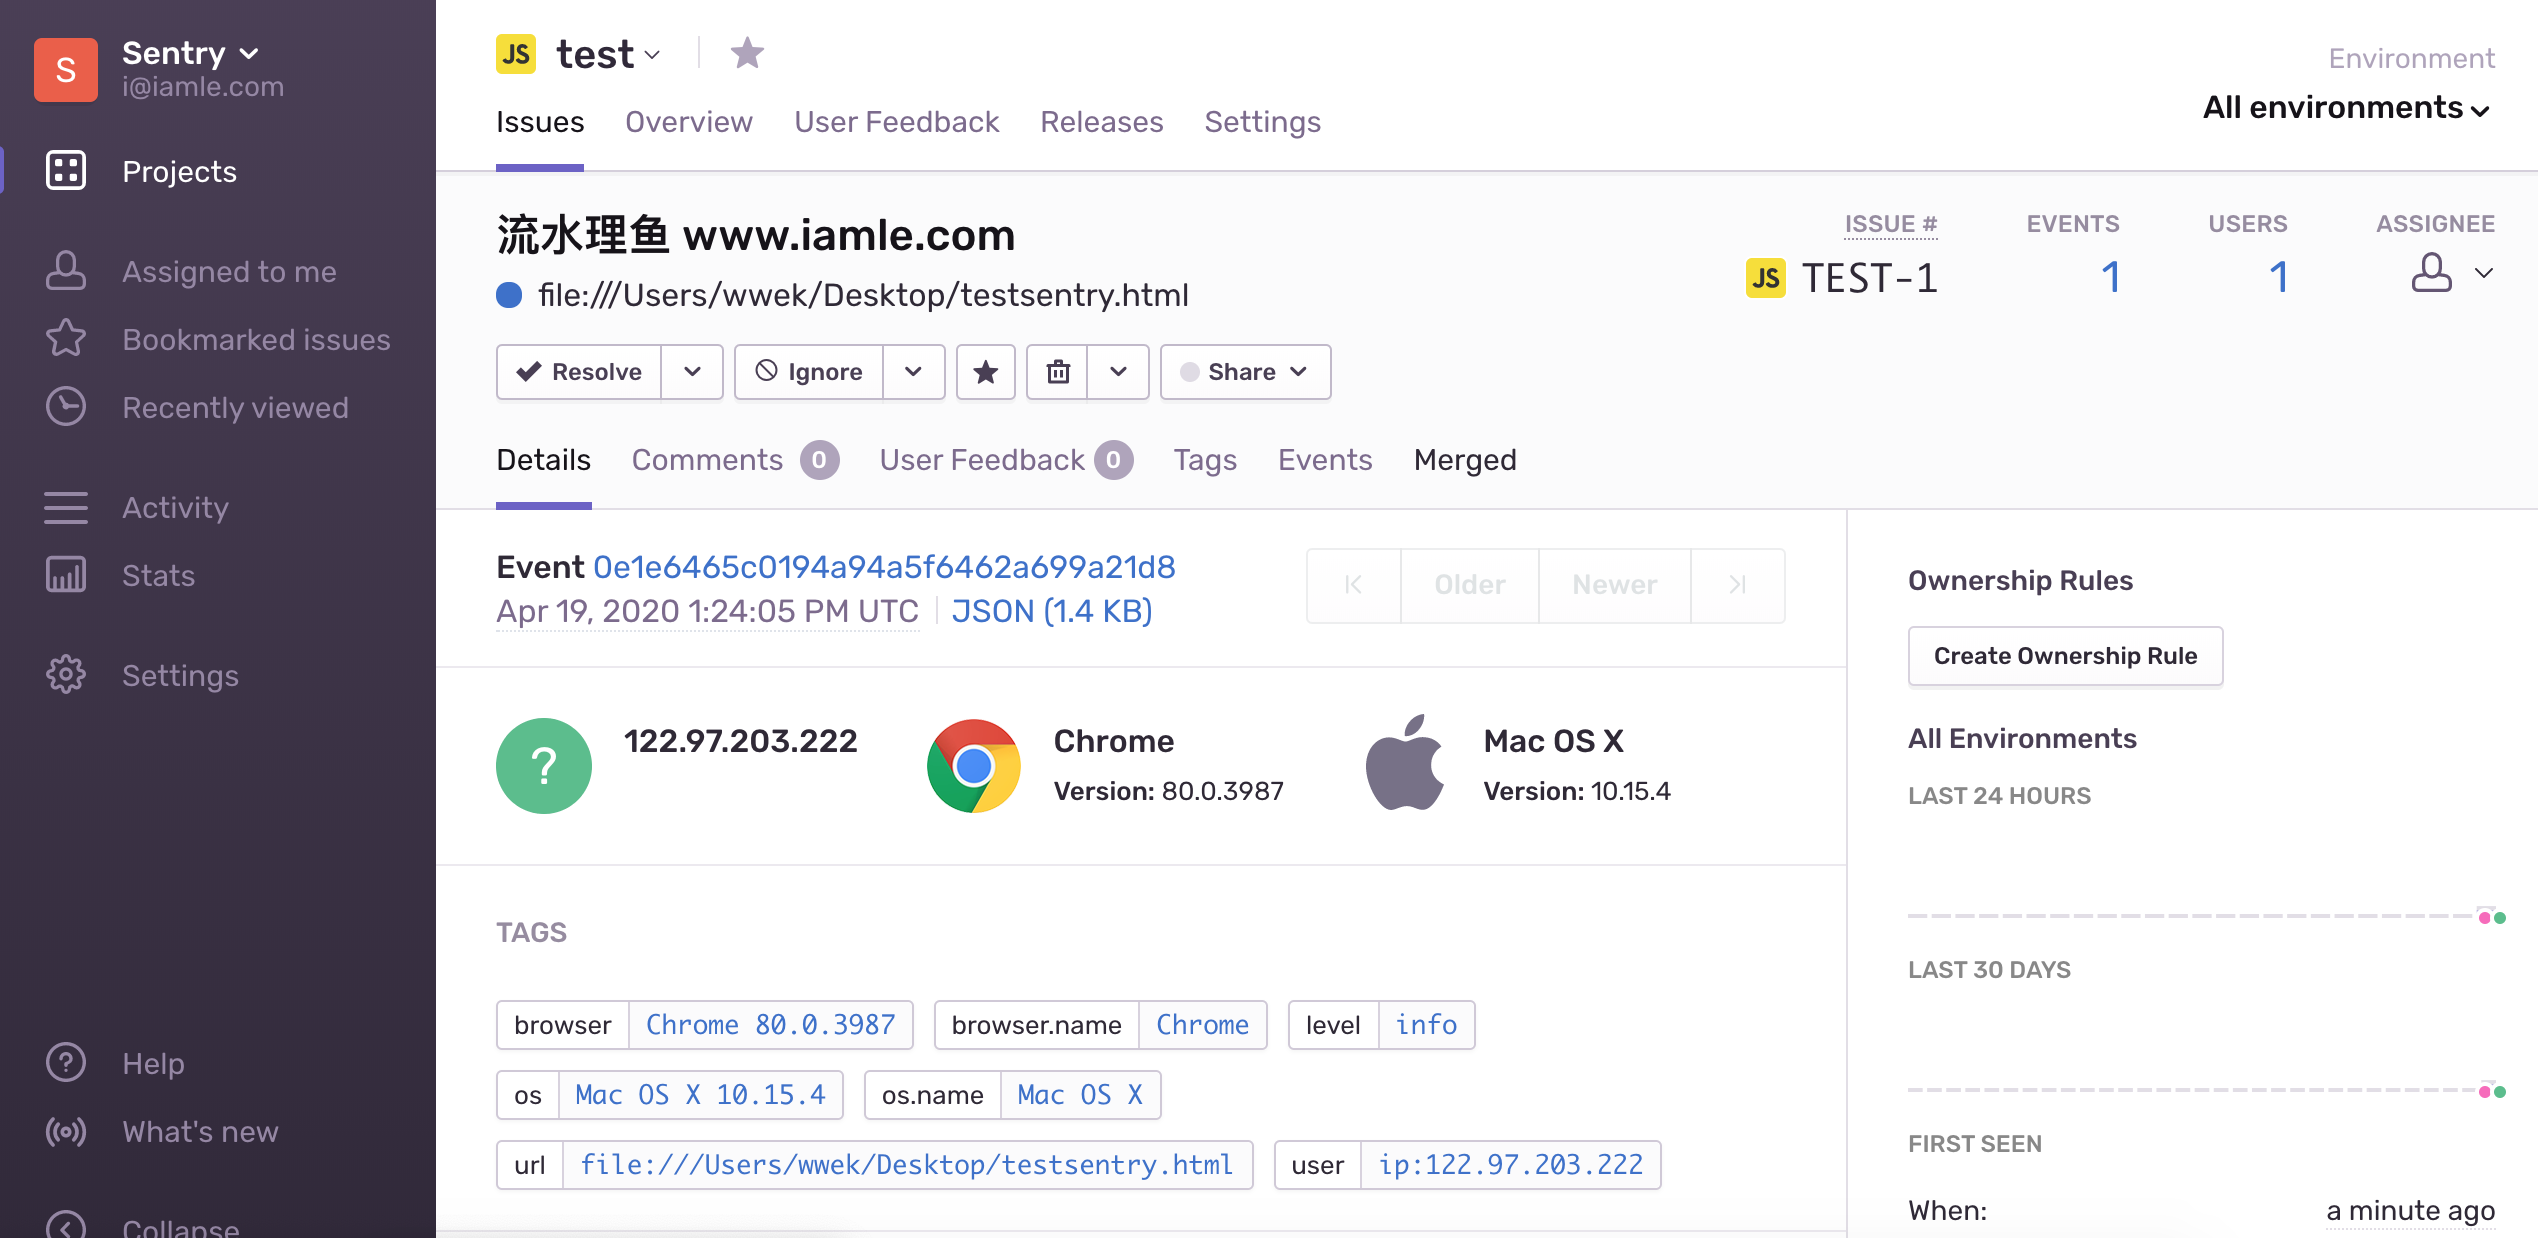Open the JSON (1.4 KB) link
Viewport: 2538px width, 1238px height.
pos(1051,611)
